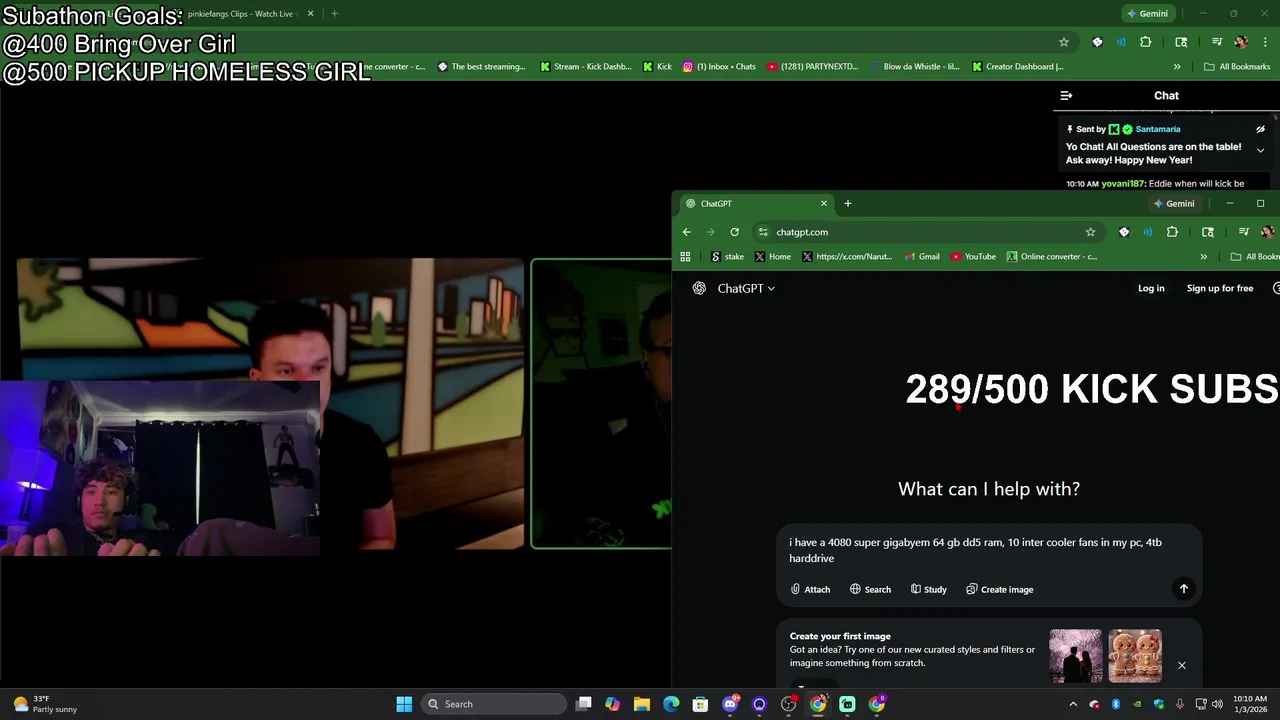Open the weather widget showing 33°F
The width and height of the screenshot is (1280, 720).
click(46, 704)
